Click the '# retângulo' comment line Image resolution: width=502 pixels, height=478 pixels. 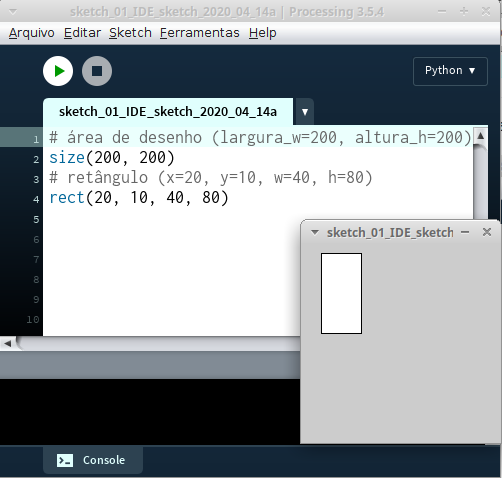pyautogui.click(x=211, y=178)
